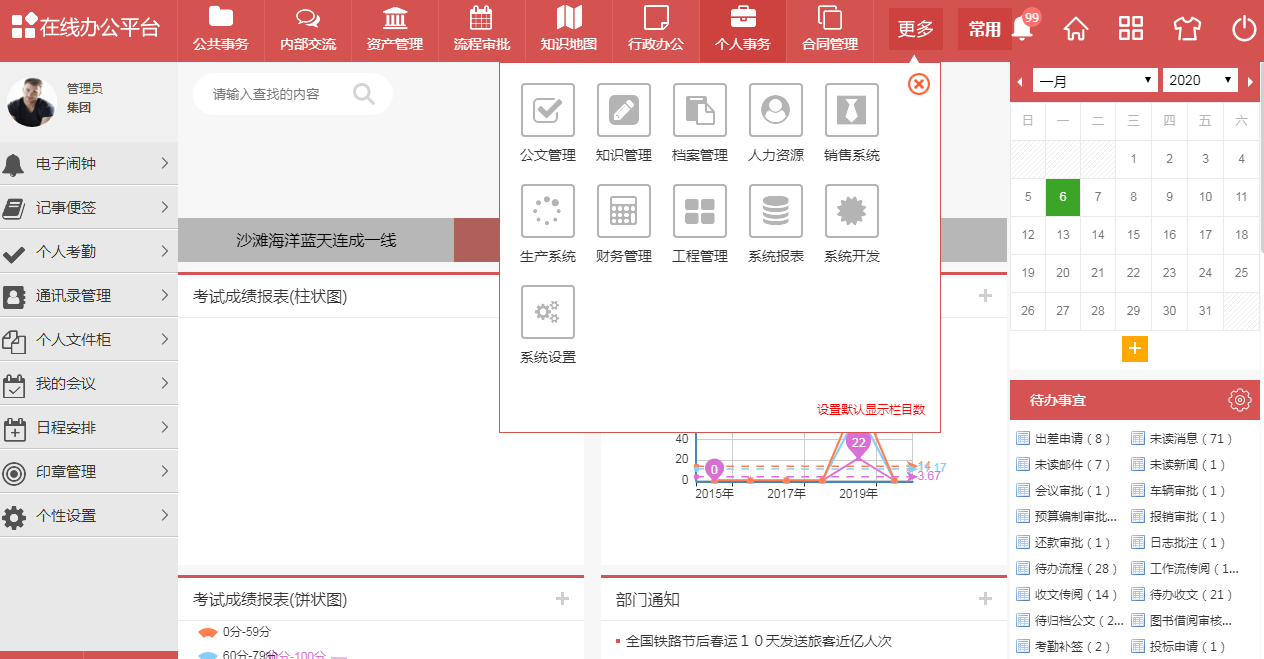Open the year dropdown showing 2020
1264x659 pixels.
point(1199,80)
